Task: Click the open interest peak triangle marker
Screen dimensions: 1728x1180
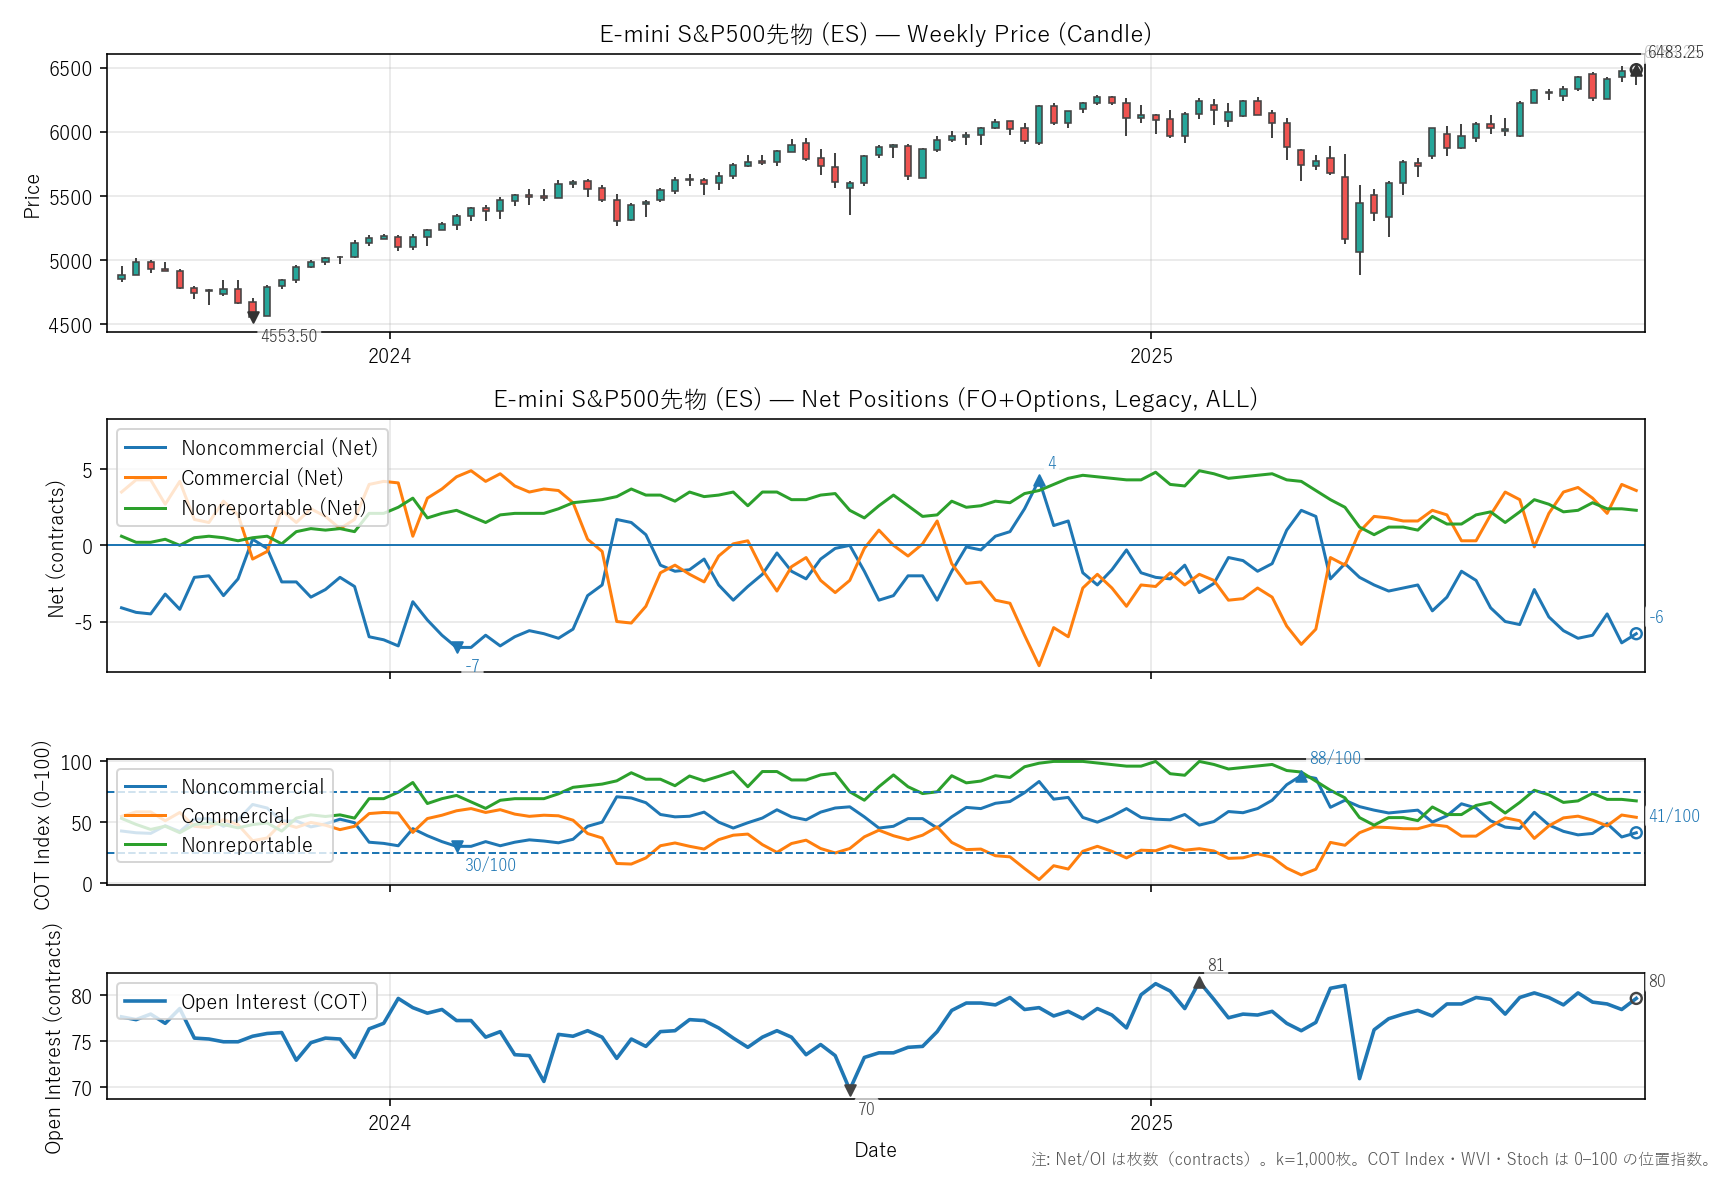Action: coord(1199,983)
